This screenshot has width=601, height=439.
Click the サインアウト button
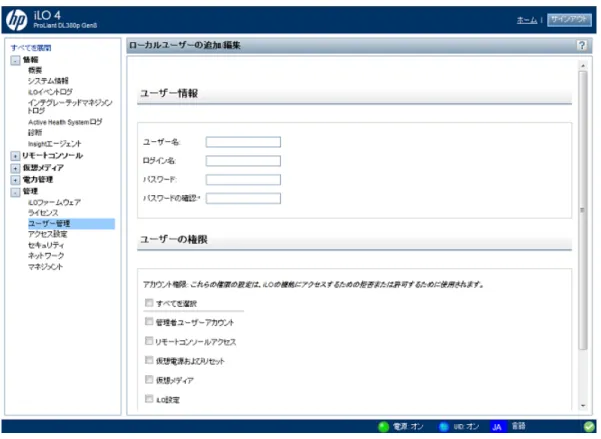point(569,20)
